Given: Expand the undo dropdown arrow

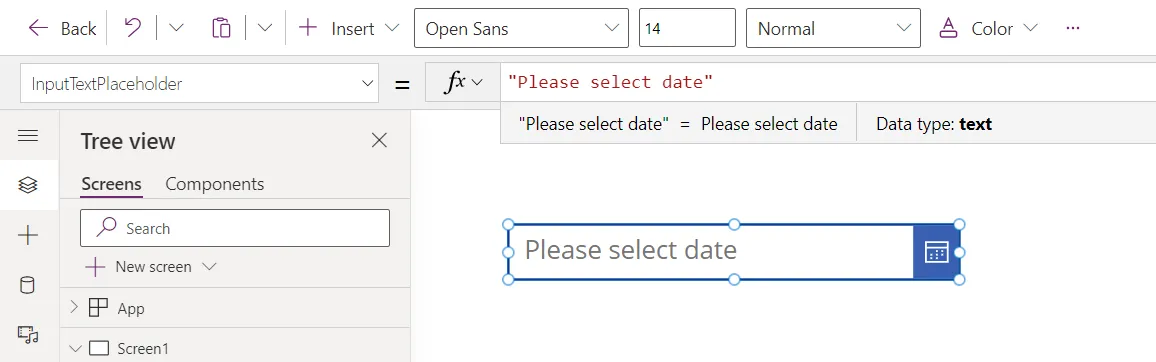Looking at the screenshot, I should coord(176,28).
